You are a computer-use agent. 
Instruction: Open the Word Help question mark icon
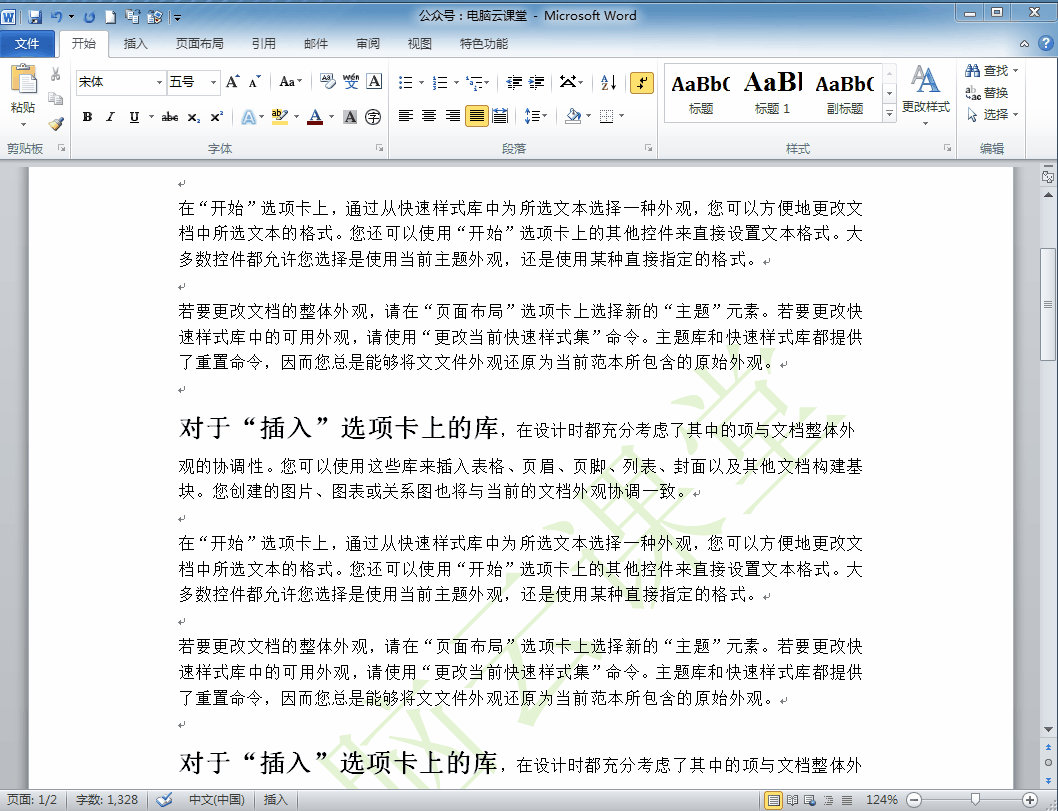tap(1045, 43)
